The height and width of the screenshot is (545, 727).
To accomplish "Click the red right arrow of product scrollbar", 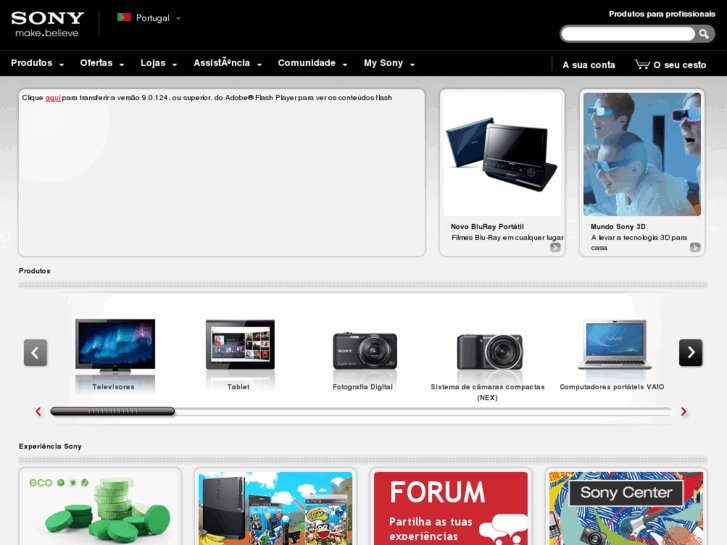I will (683, 411).
